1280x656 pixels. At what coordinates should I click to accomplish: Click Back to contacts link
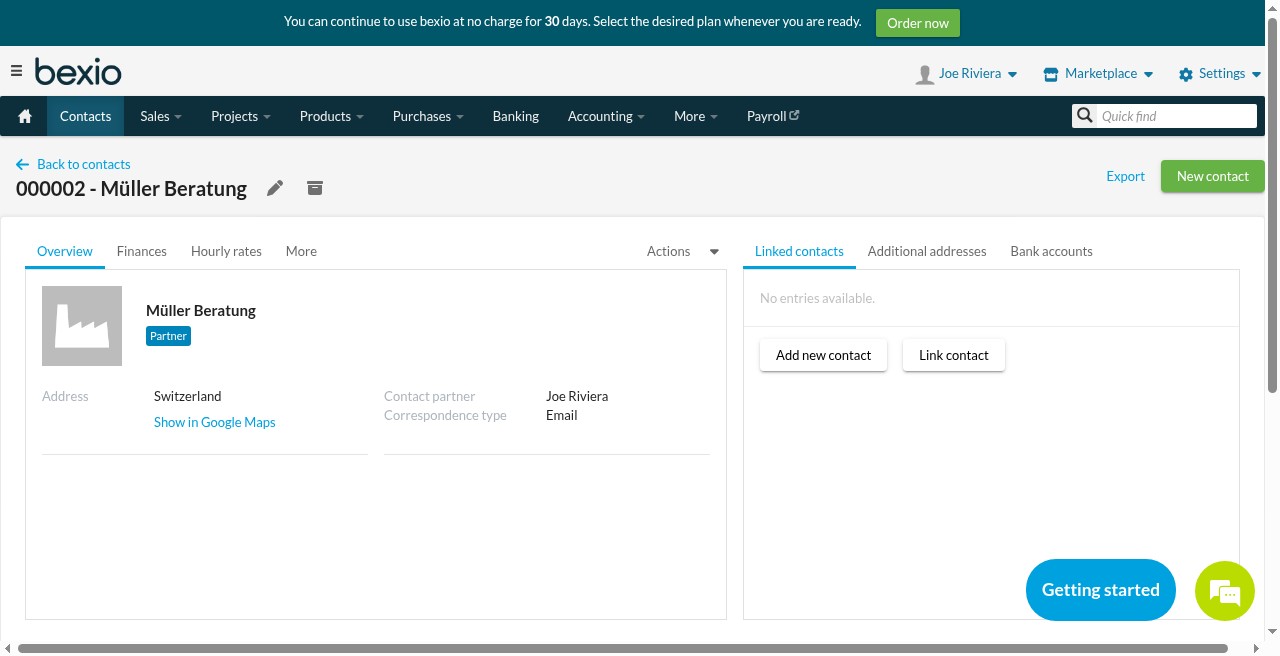(x=84, y=164)
